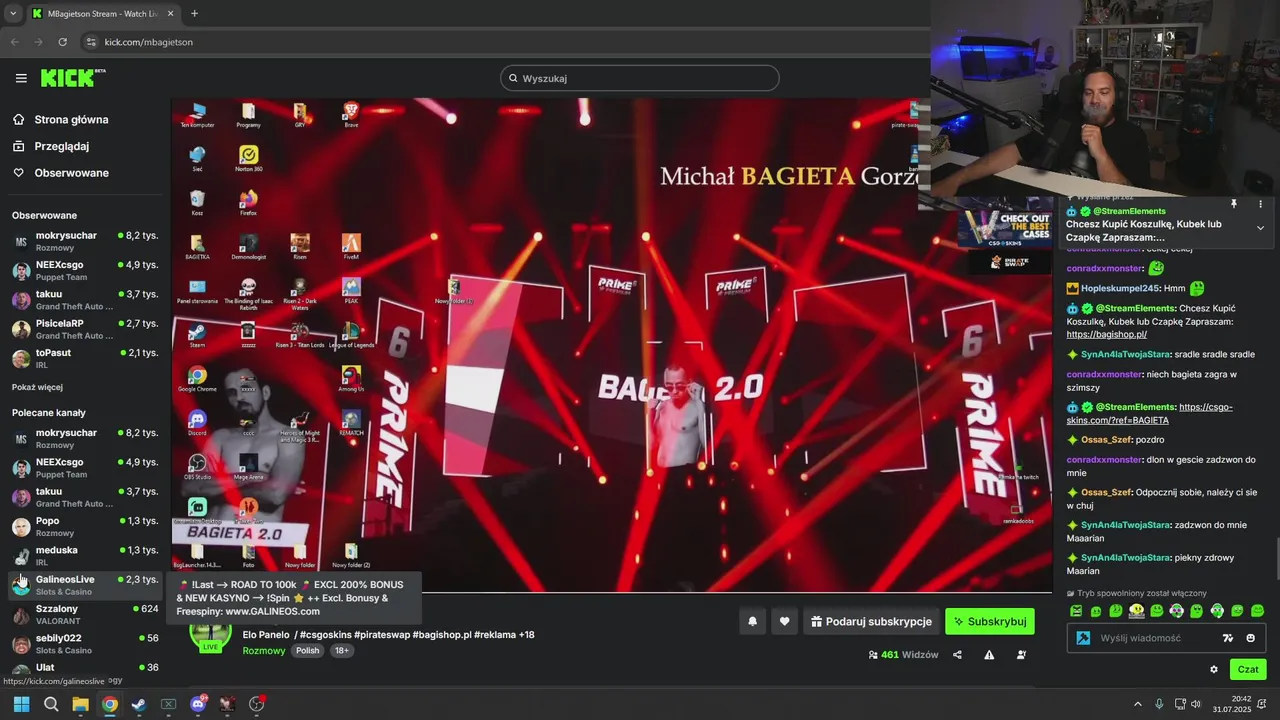Click PEAK game icon on streamed desktop
The height and width of the screenshot is (720, 1280).
tap(351, 290)
